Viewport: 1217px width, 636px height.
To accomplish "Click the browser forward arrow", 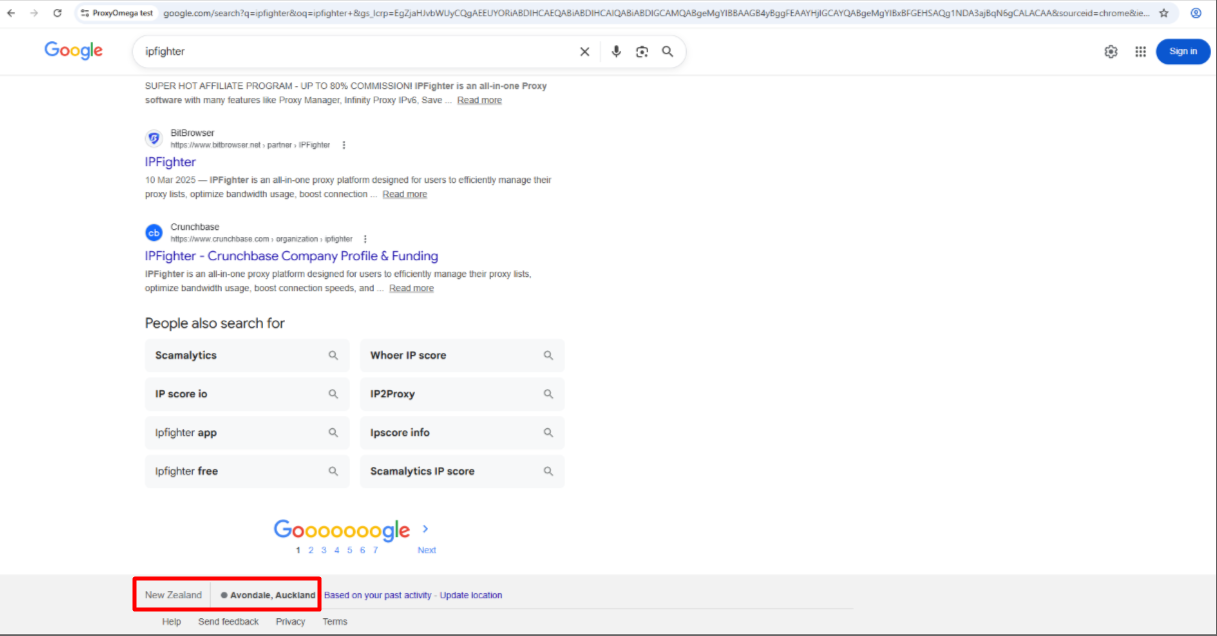I will [34, 13].
